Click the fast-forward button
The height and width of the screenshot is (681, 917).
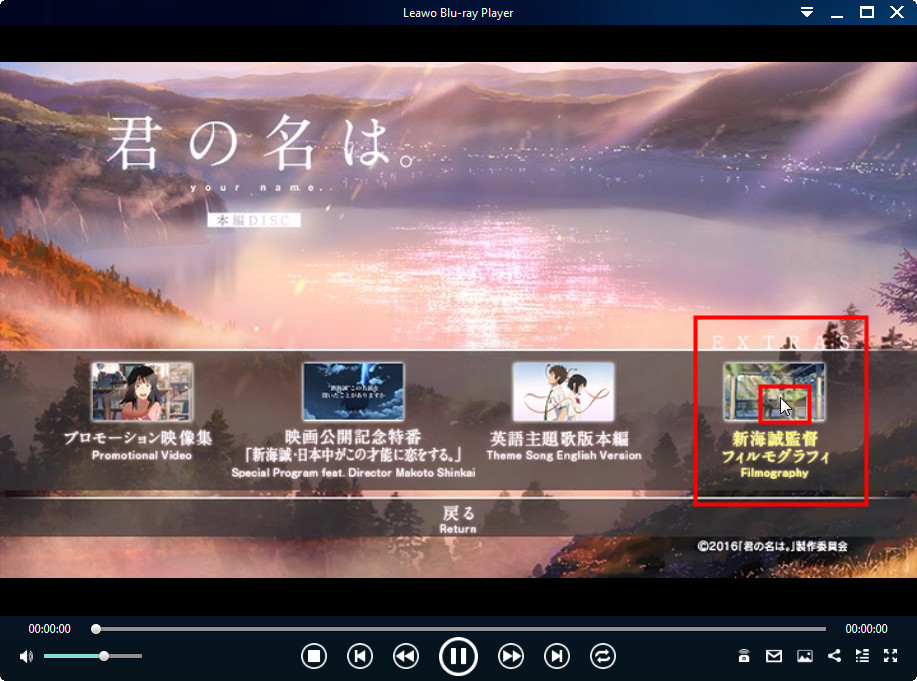(511, 656)
